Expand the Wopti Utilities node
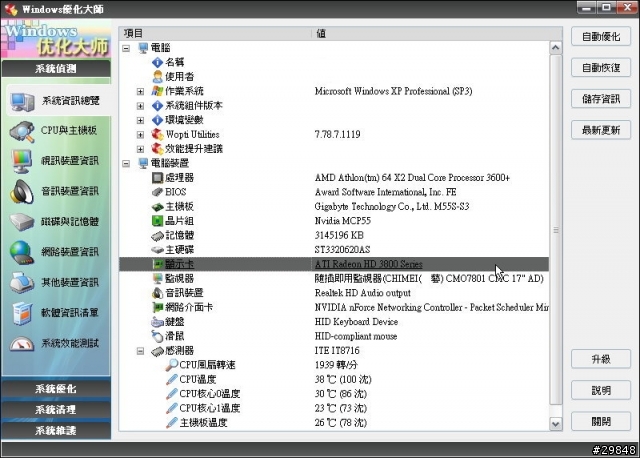The image size is (640, 458). click(140, 135)
